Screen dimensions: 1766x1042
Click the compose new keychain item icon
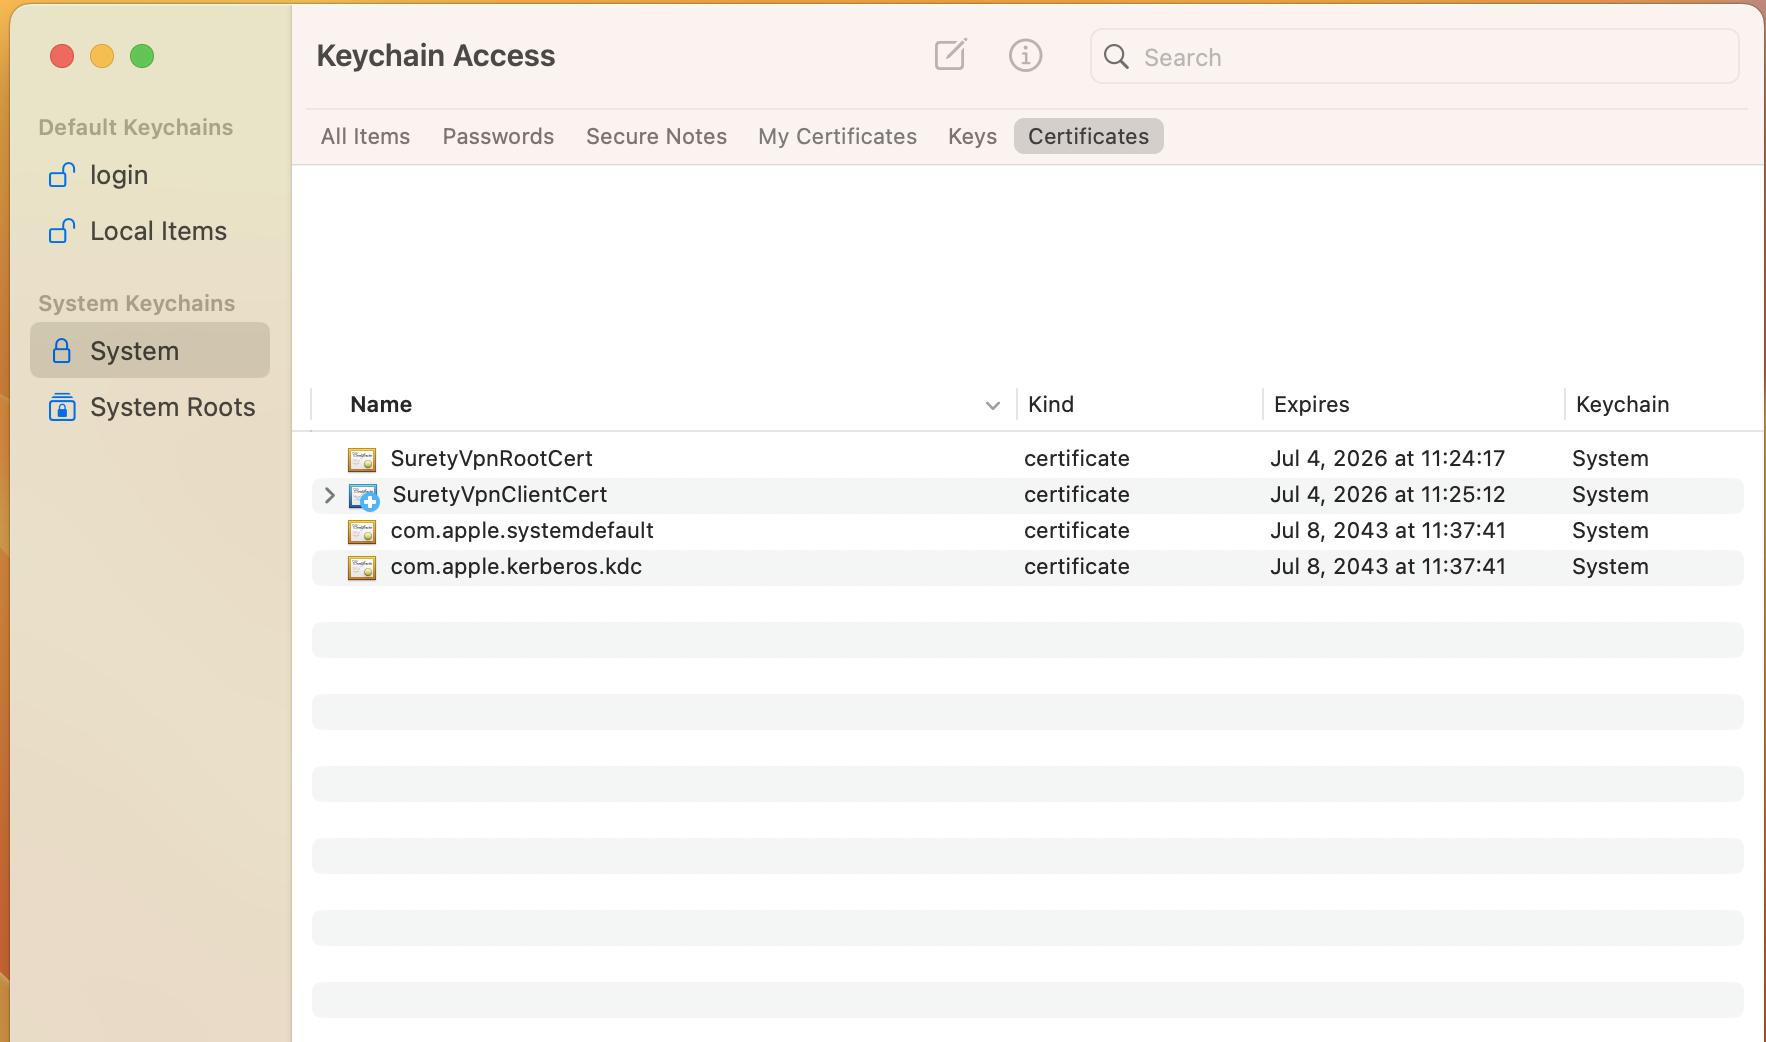(x=950, y=55)
